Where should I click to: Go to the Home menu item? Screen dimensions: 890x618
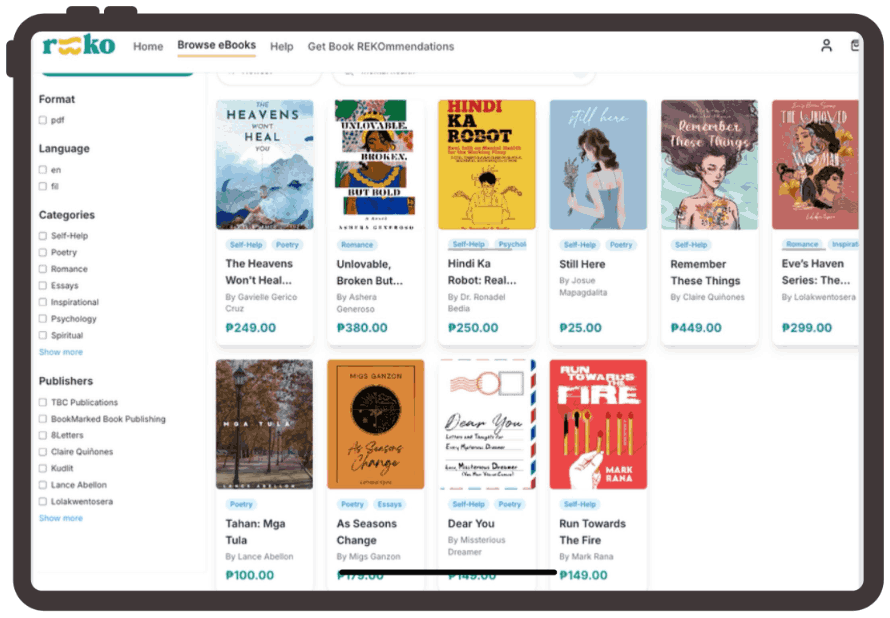click(x=148, y=47)
